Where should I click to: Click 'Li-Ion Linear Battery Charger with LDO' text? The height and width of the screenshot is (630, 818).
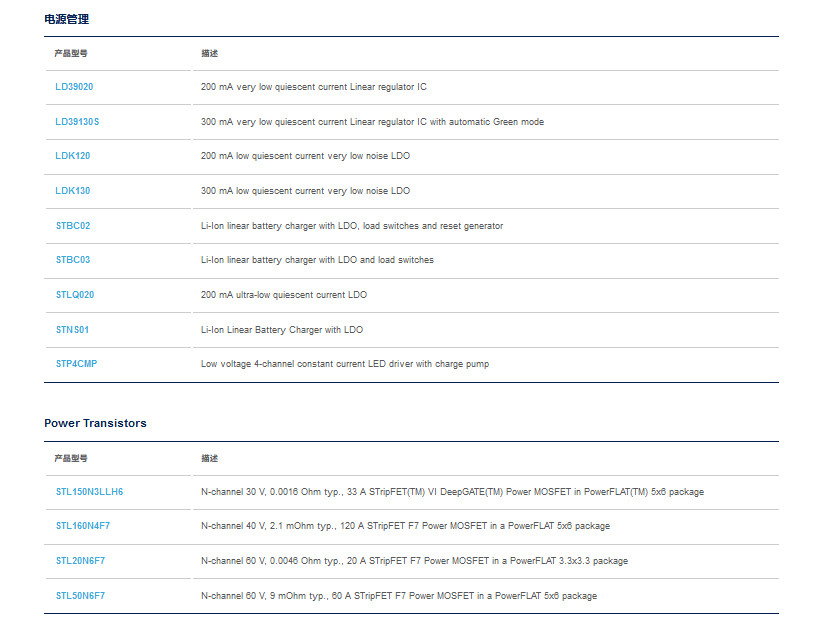coord(282,330)
